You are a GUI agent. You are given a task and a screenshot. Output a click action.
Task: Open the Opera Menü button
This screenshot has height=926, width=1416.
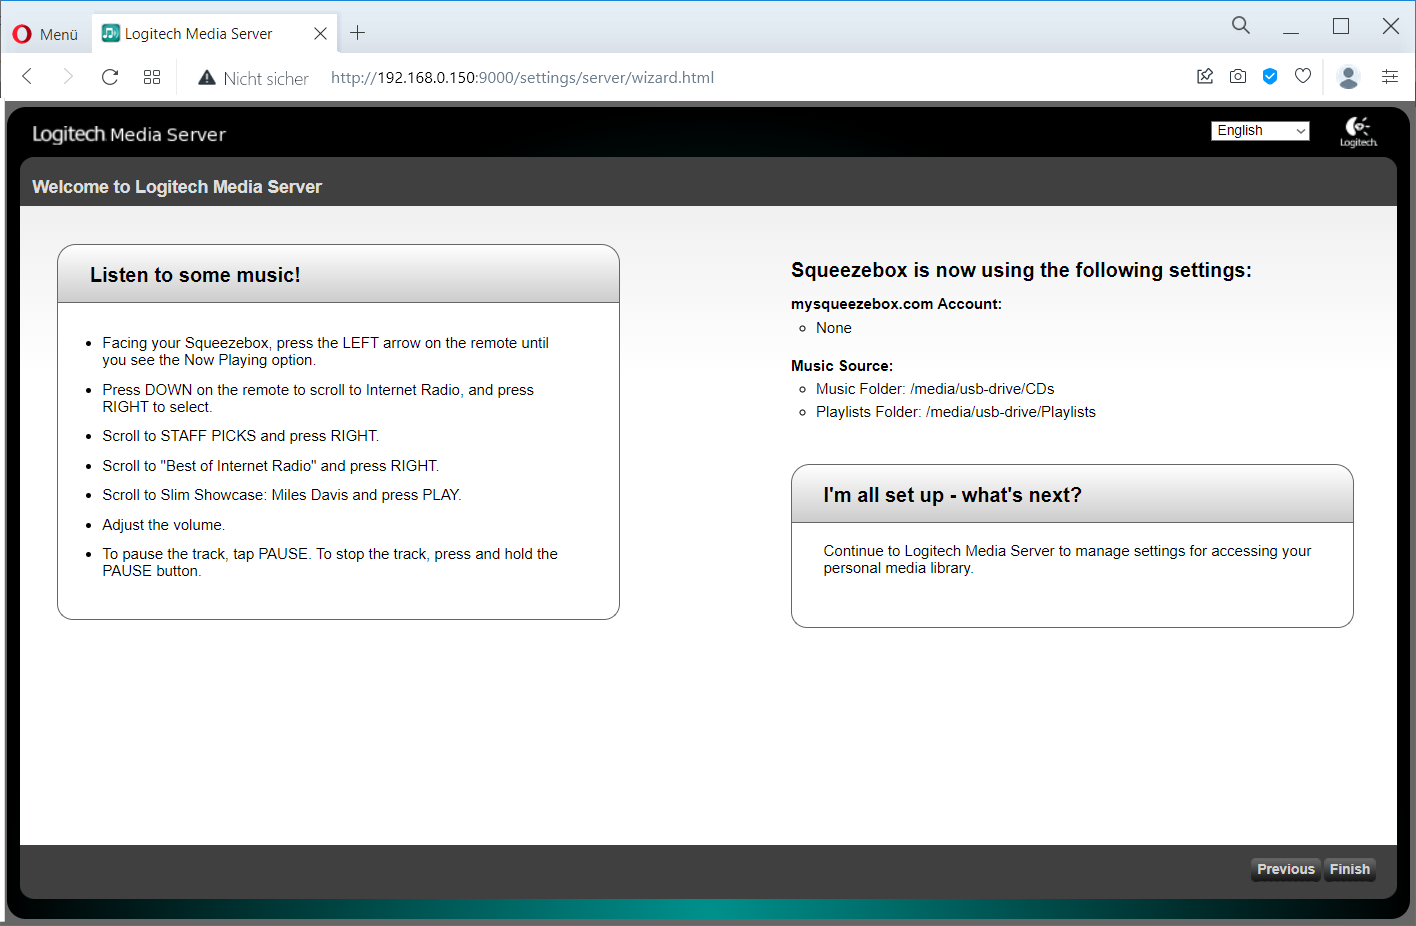(x=45, y=34)
